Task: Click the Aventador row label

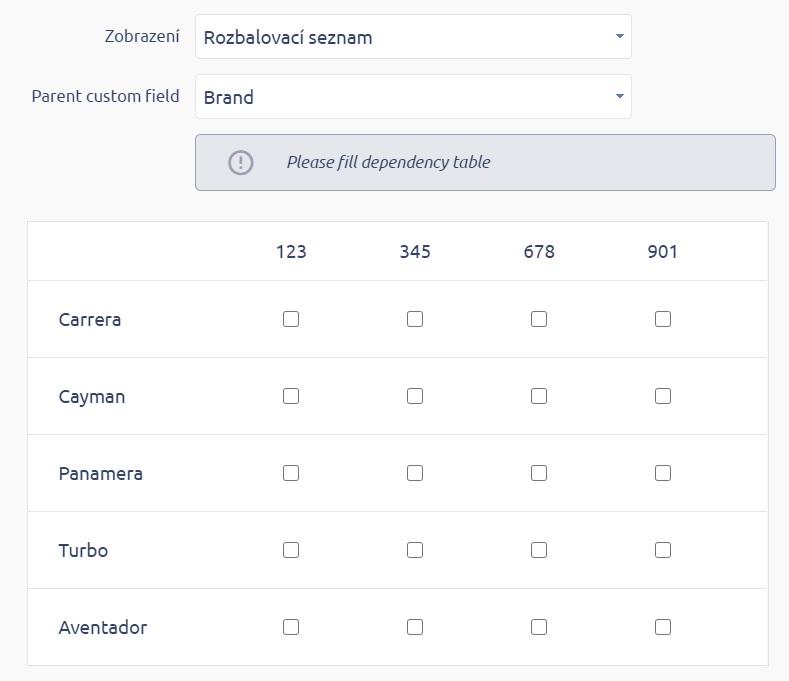Action: click(x=103, y=628)
